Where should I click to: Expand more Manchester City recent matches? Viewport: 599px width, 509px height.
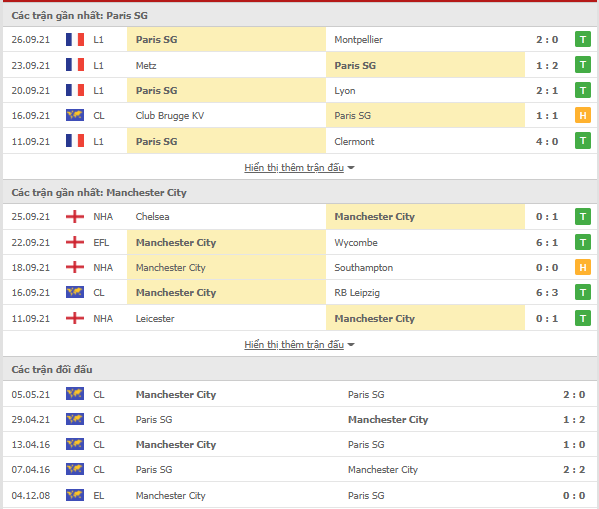(294, 344)
